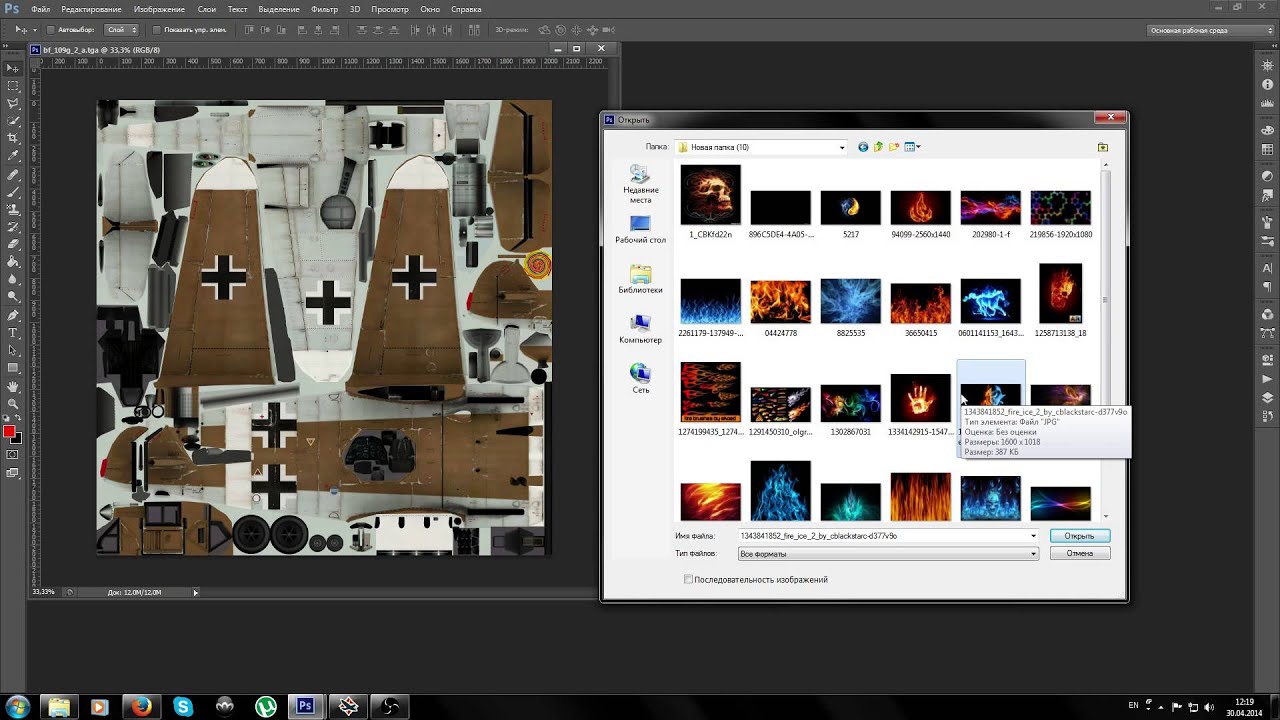The width and height of the screenshot is (1280, 720).
Task: Select the Move tool
Action: point(13,68)
